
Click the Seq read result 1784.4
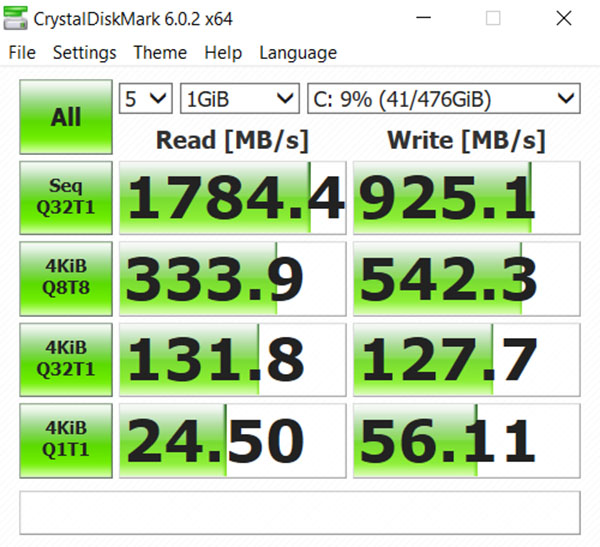click(233, 198)
